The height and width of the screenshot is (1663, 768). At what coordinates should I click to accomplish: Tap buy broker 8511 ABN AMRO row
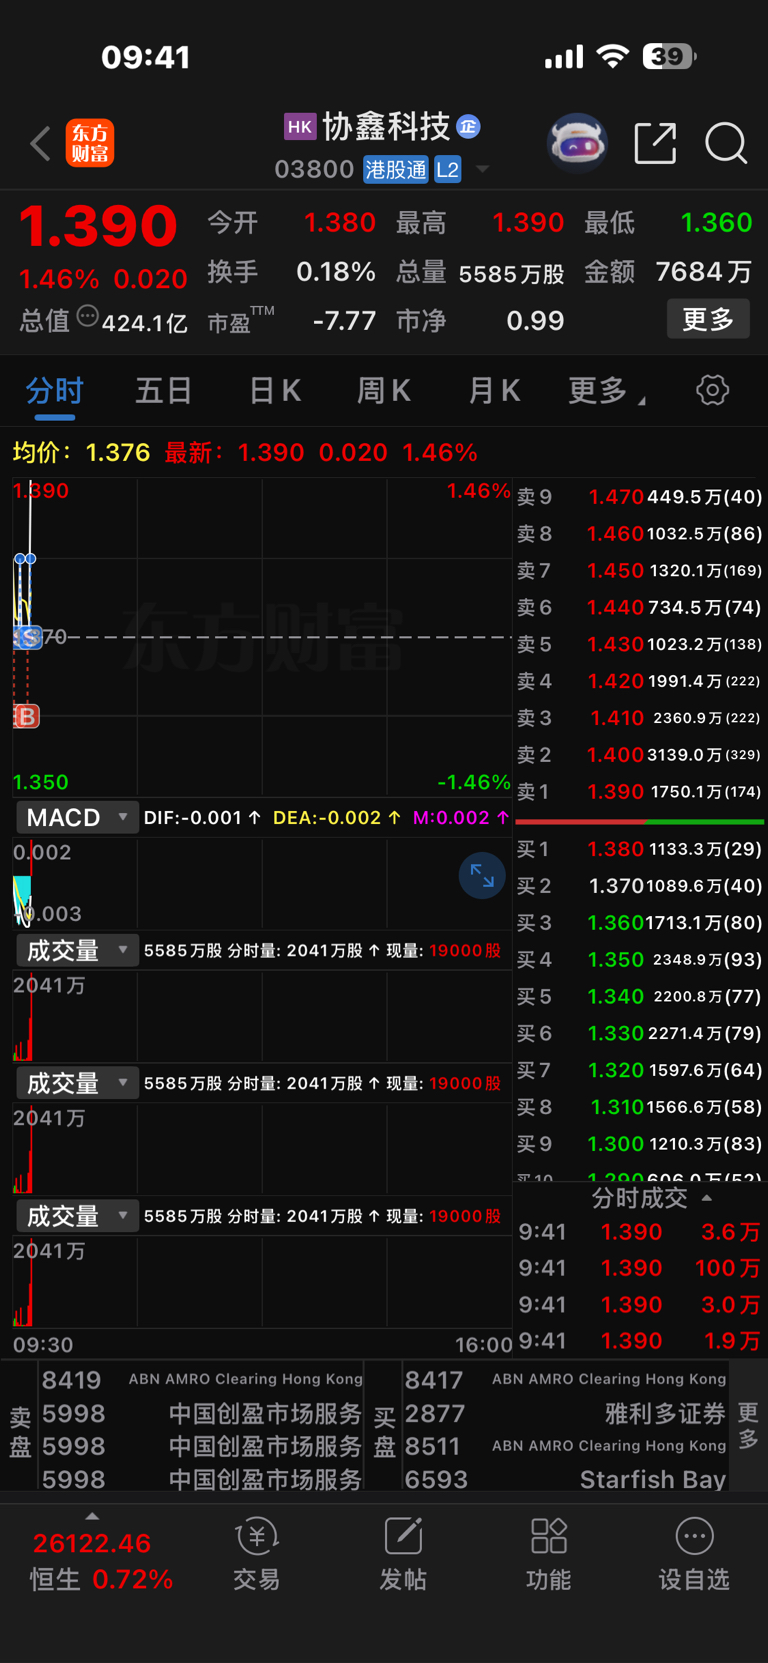point(565,1446)
